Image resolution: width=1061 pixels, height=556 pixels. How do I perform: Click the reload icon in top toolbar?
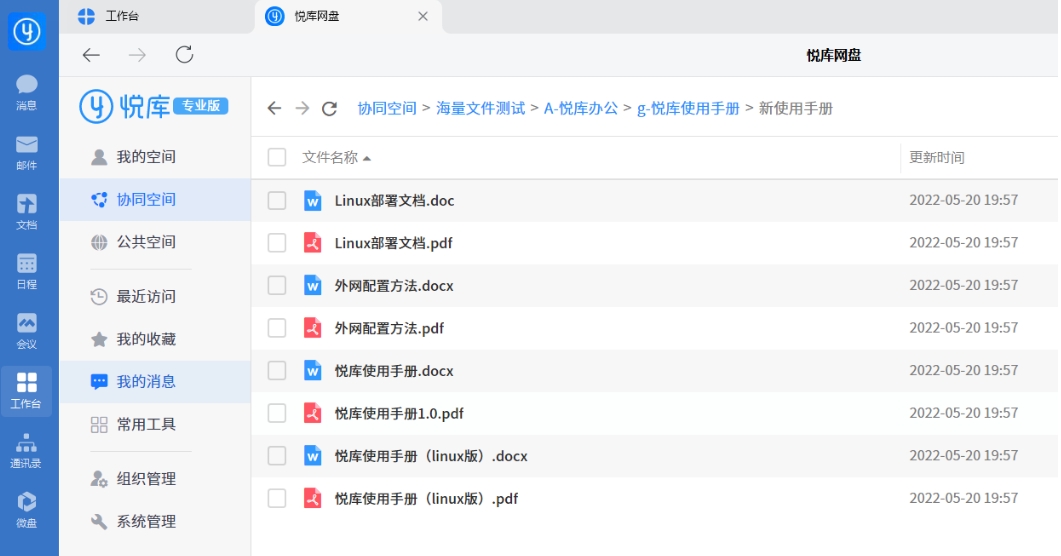(x=184, y=55)
